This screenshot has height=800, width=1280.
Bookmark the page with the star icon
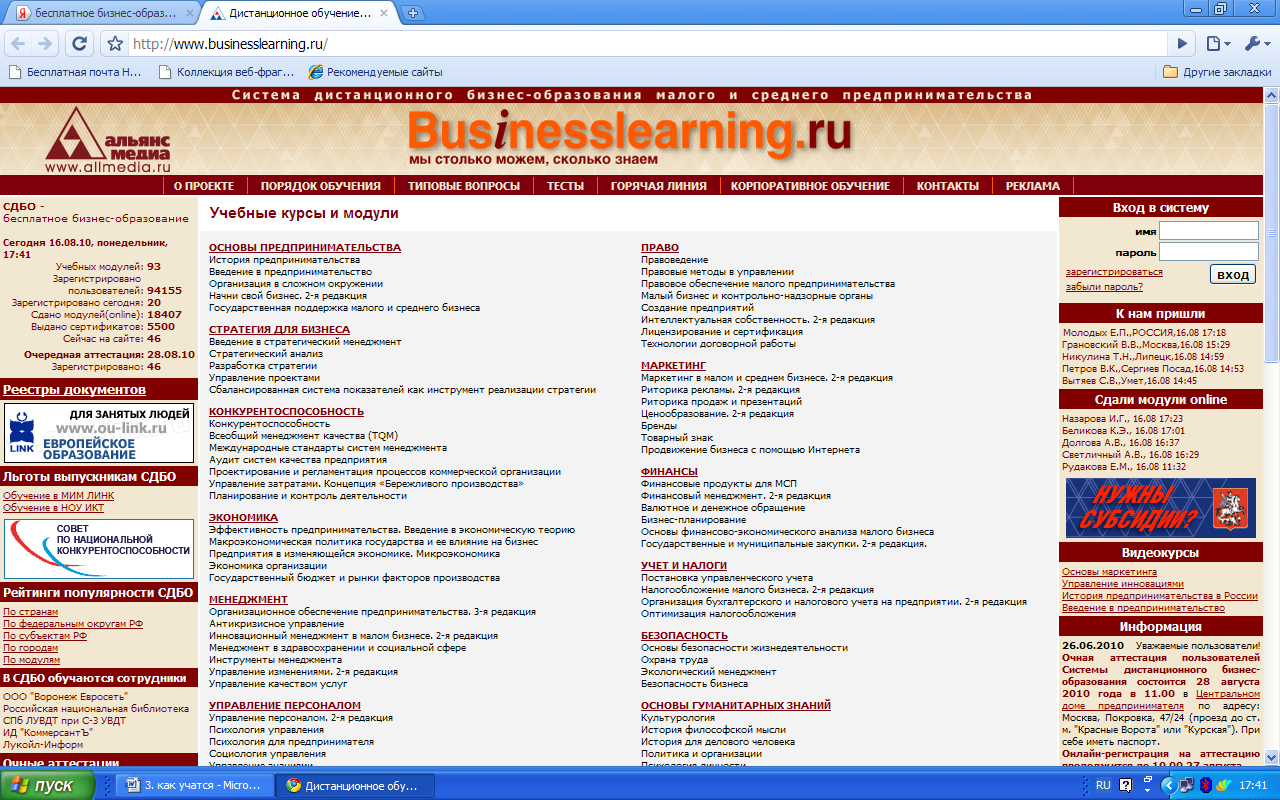tap(115, 44)
